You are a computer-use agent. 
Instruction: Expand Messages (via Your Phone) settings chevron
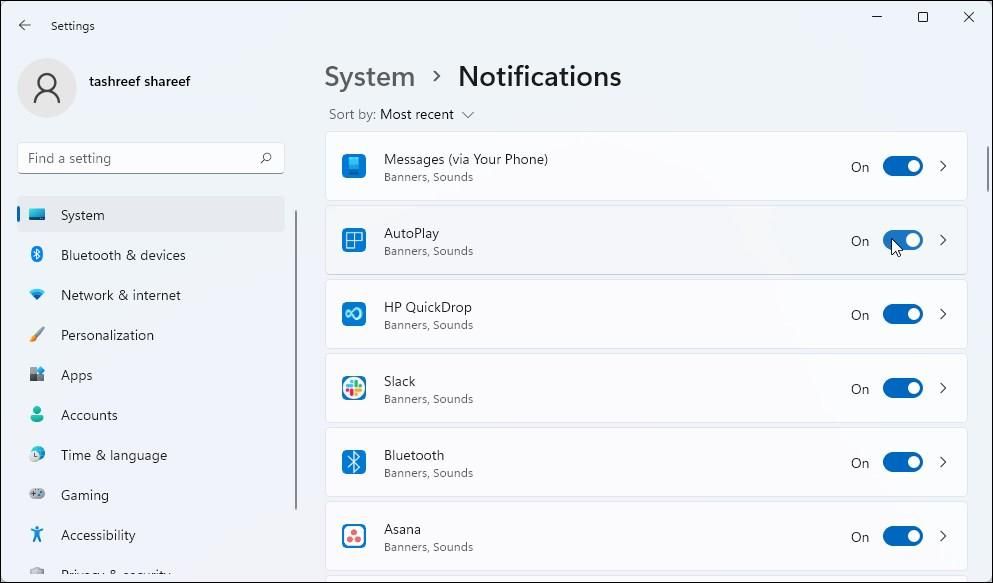point(943,166)
